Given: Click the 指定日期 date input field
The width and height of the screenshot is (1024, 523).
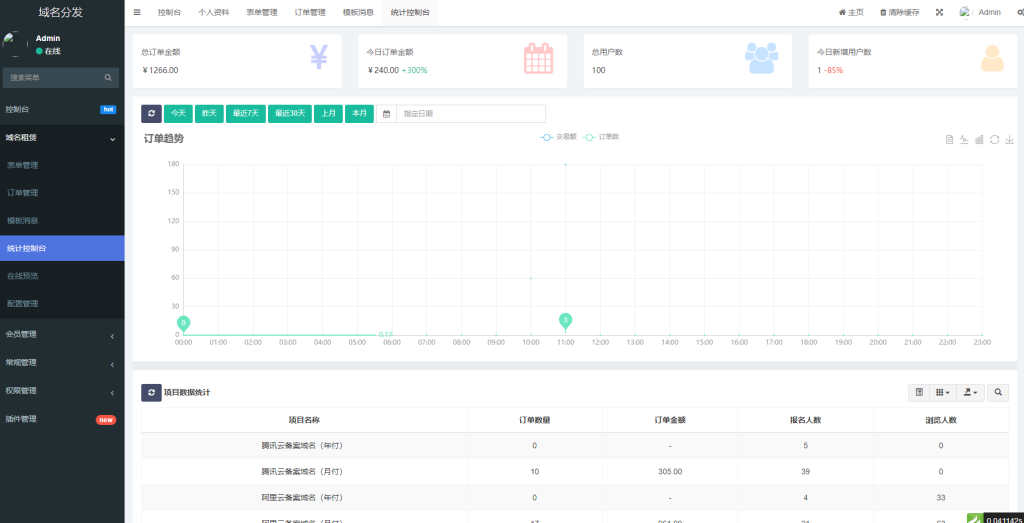Looking at the screenshot, I should [470, 114].
